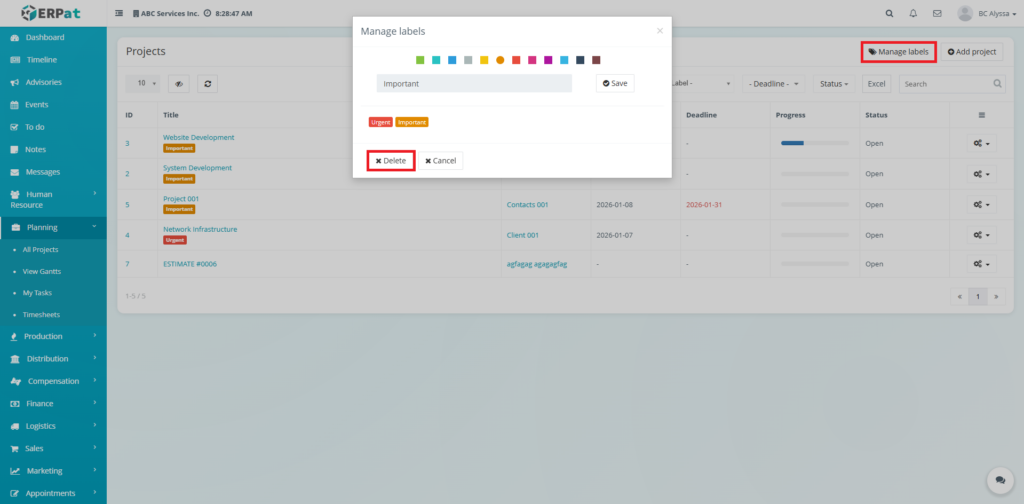1024x504 pixels.
Task: Close the Manage labels dialog
Action: click(660, 31)
